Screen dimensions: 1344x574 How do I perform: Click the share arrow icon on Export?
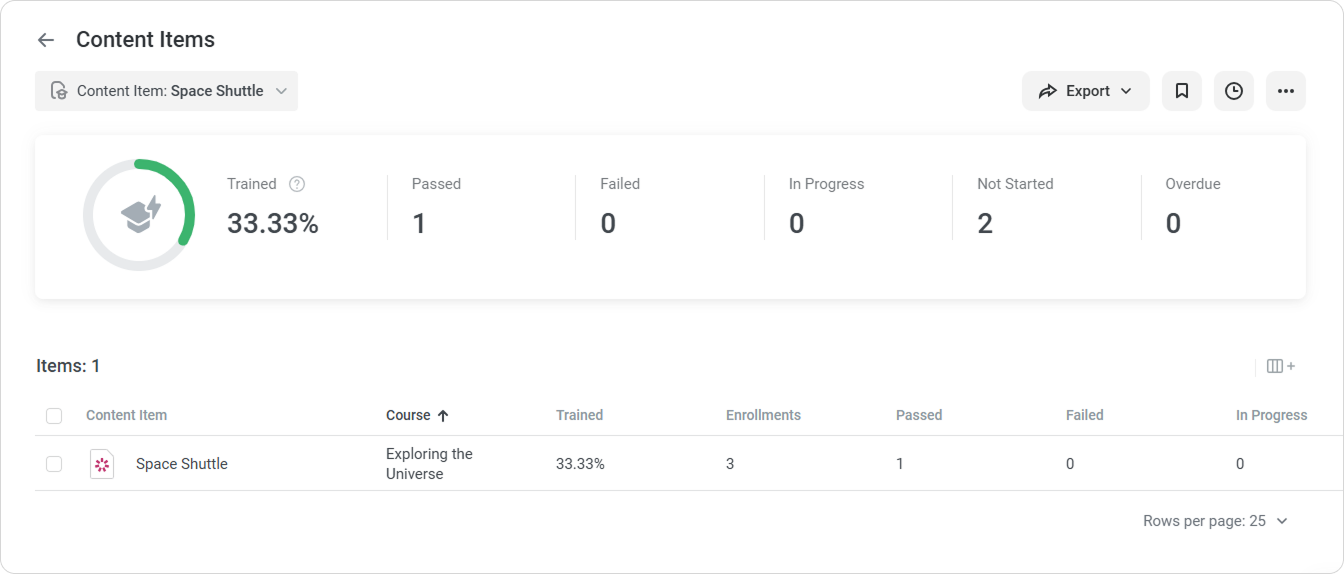[x=1047, y=91]
